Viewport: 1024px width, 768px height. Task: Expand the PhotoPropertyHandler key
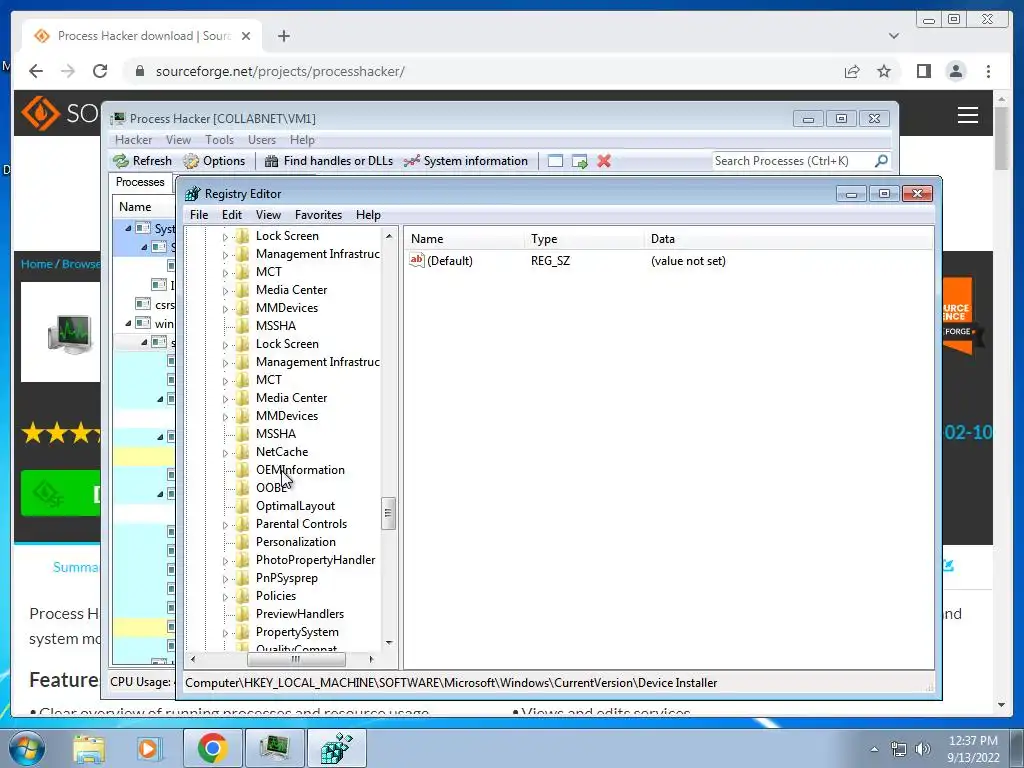(225, 560)
